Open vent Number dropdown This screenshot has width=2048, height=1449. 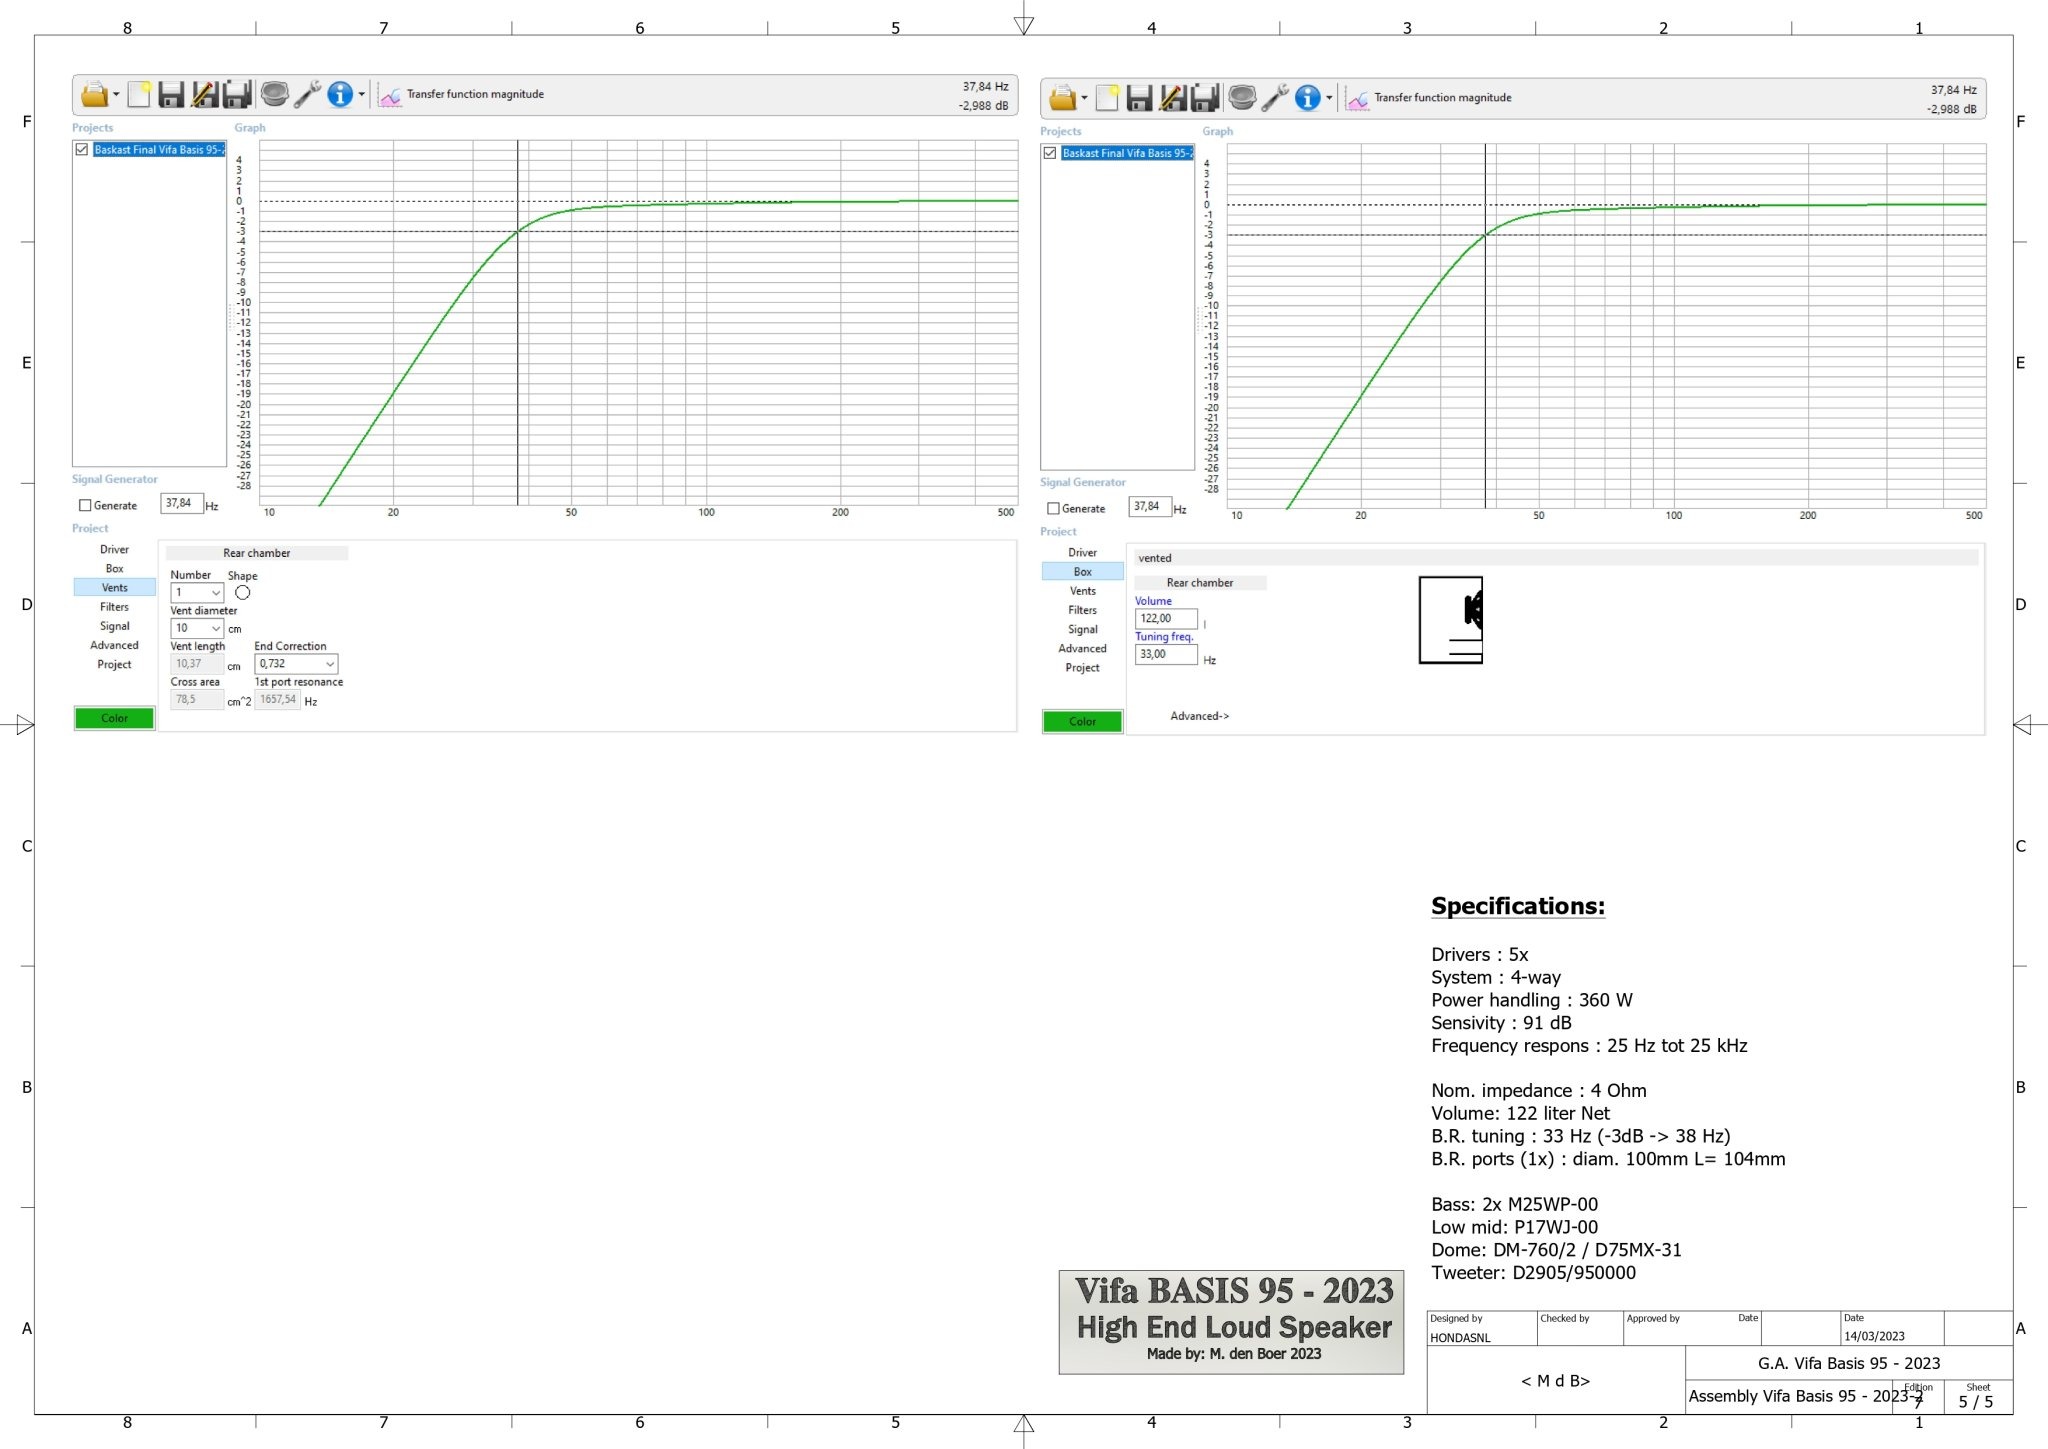pos(197,593)
